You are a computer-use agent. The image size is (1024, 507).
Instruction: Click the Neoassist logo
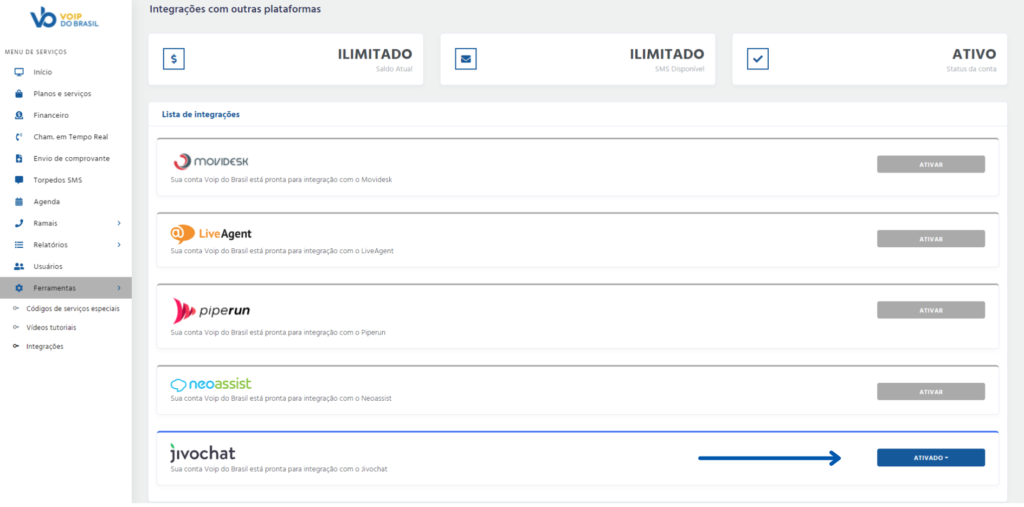(x=211, y=384)
